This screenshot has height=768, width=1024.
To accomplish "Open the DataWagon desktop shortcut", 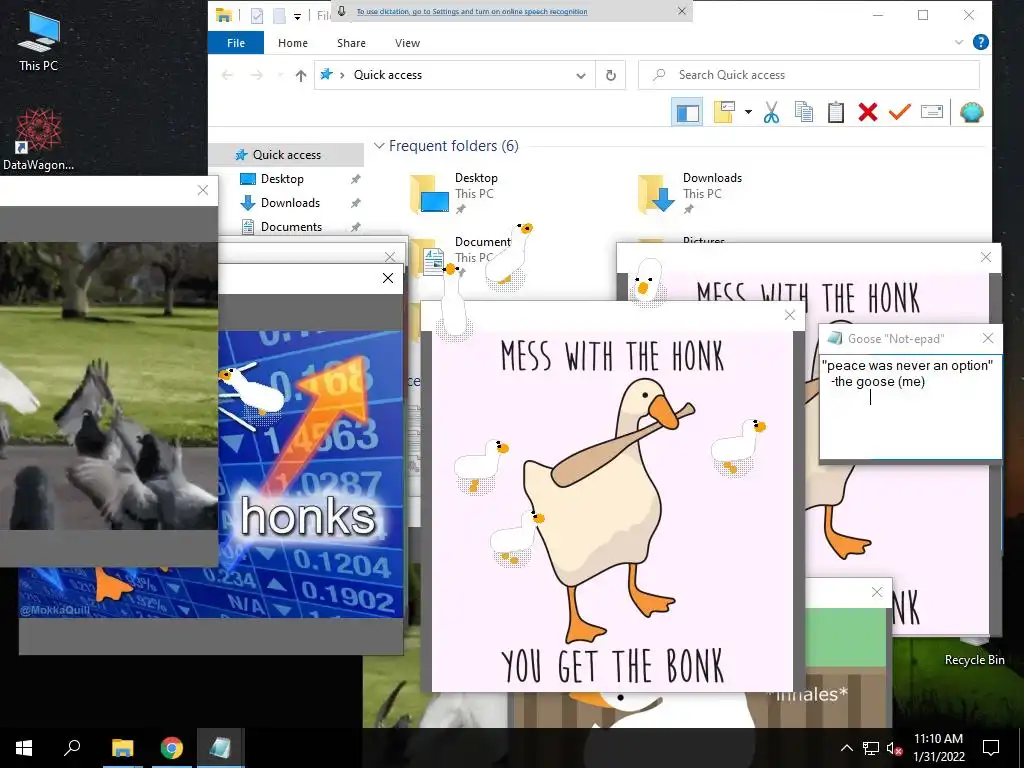I will coord(38,139).
